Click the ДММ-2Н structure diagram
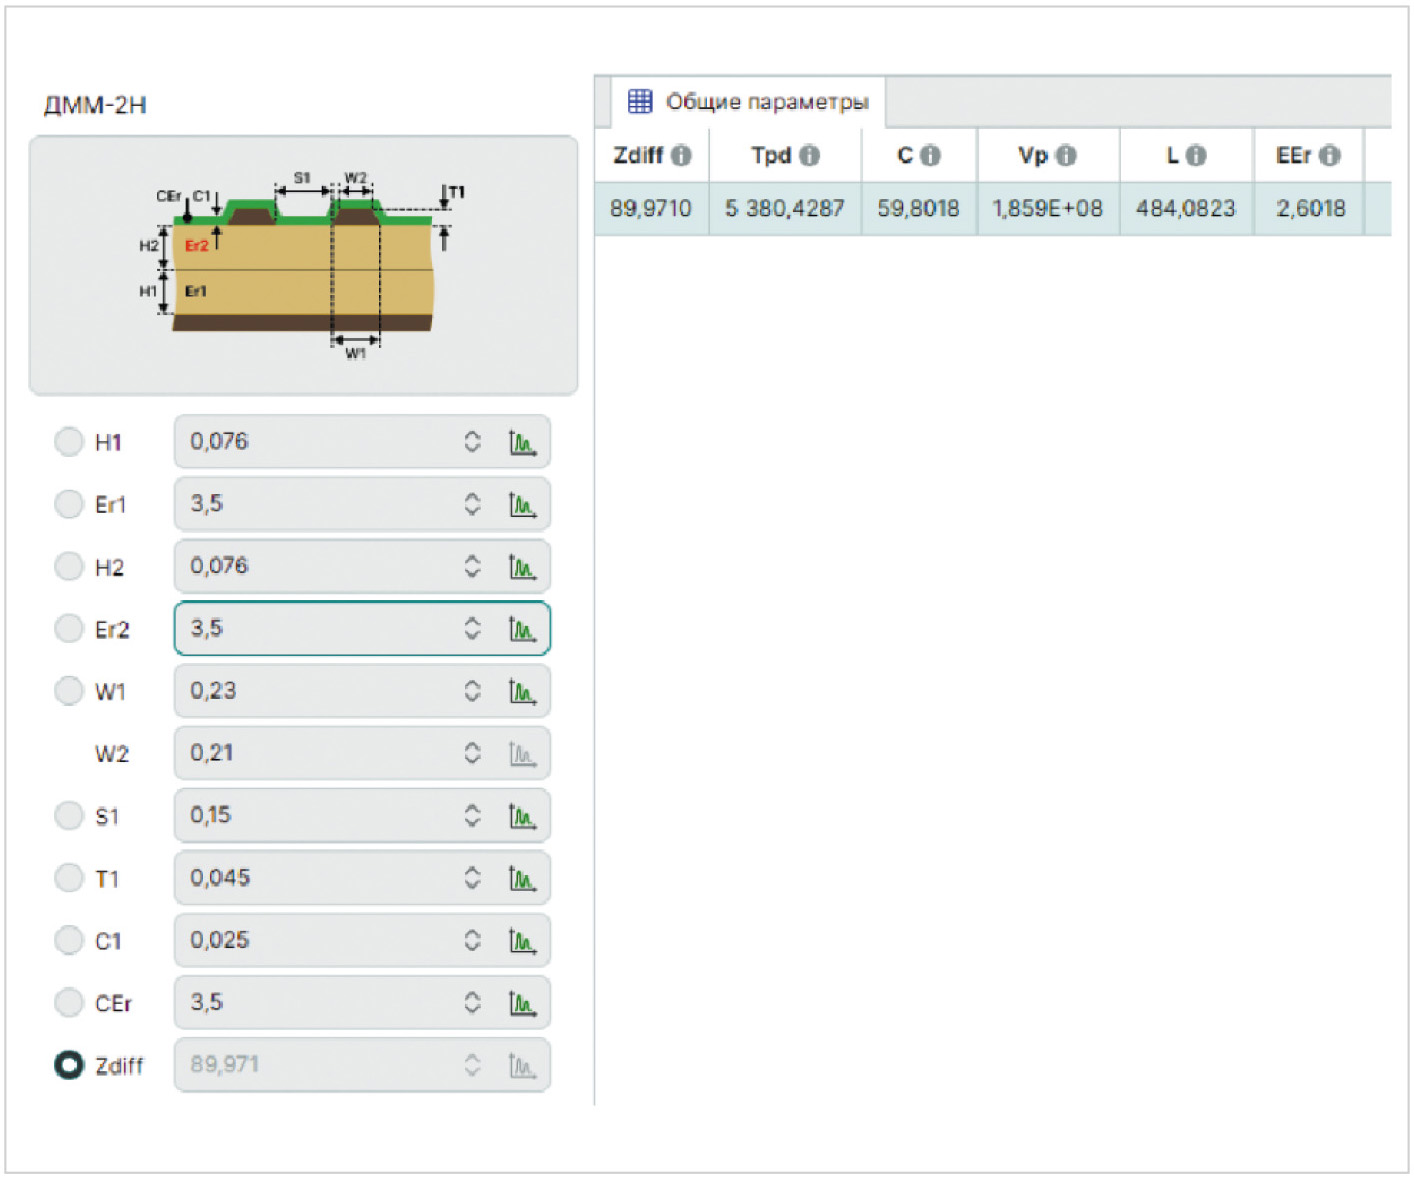The image size is (1414, 1179). [303, 265]
